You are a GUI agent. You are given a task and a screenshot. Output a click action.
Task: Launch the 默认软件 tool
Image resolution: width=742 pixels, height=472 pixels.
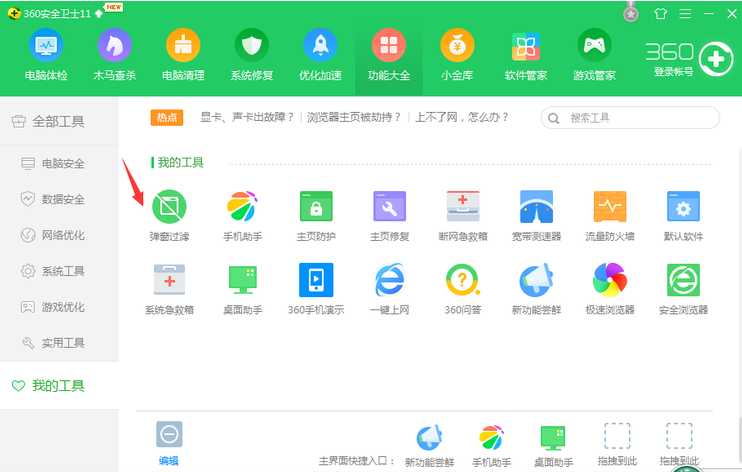[683, 215]
